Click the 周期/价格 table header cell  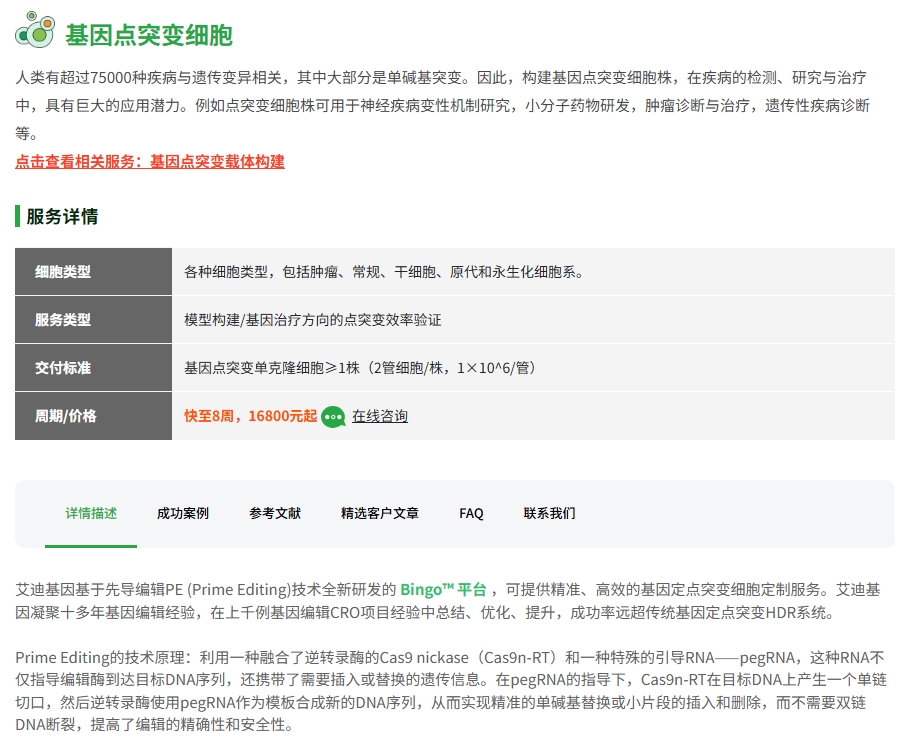coord(94,416)
